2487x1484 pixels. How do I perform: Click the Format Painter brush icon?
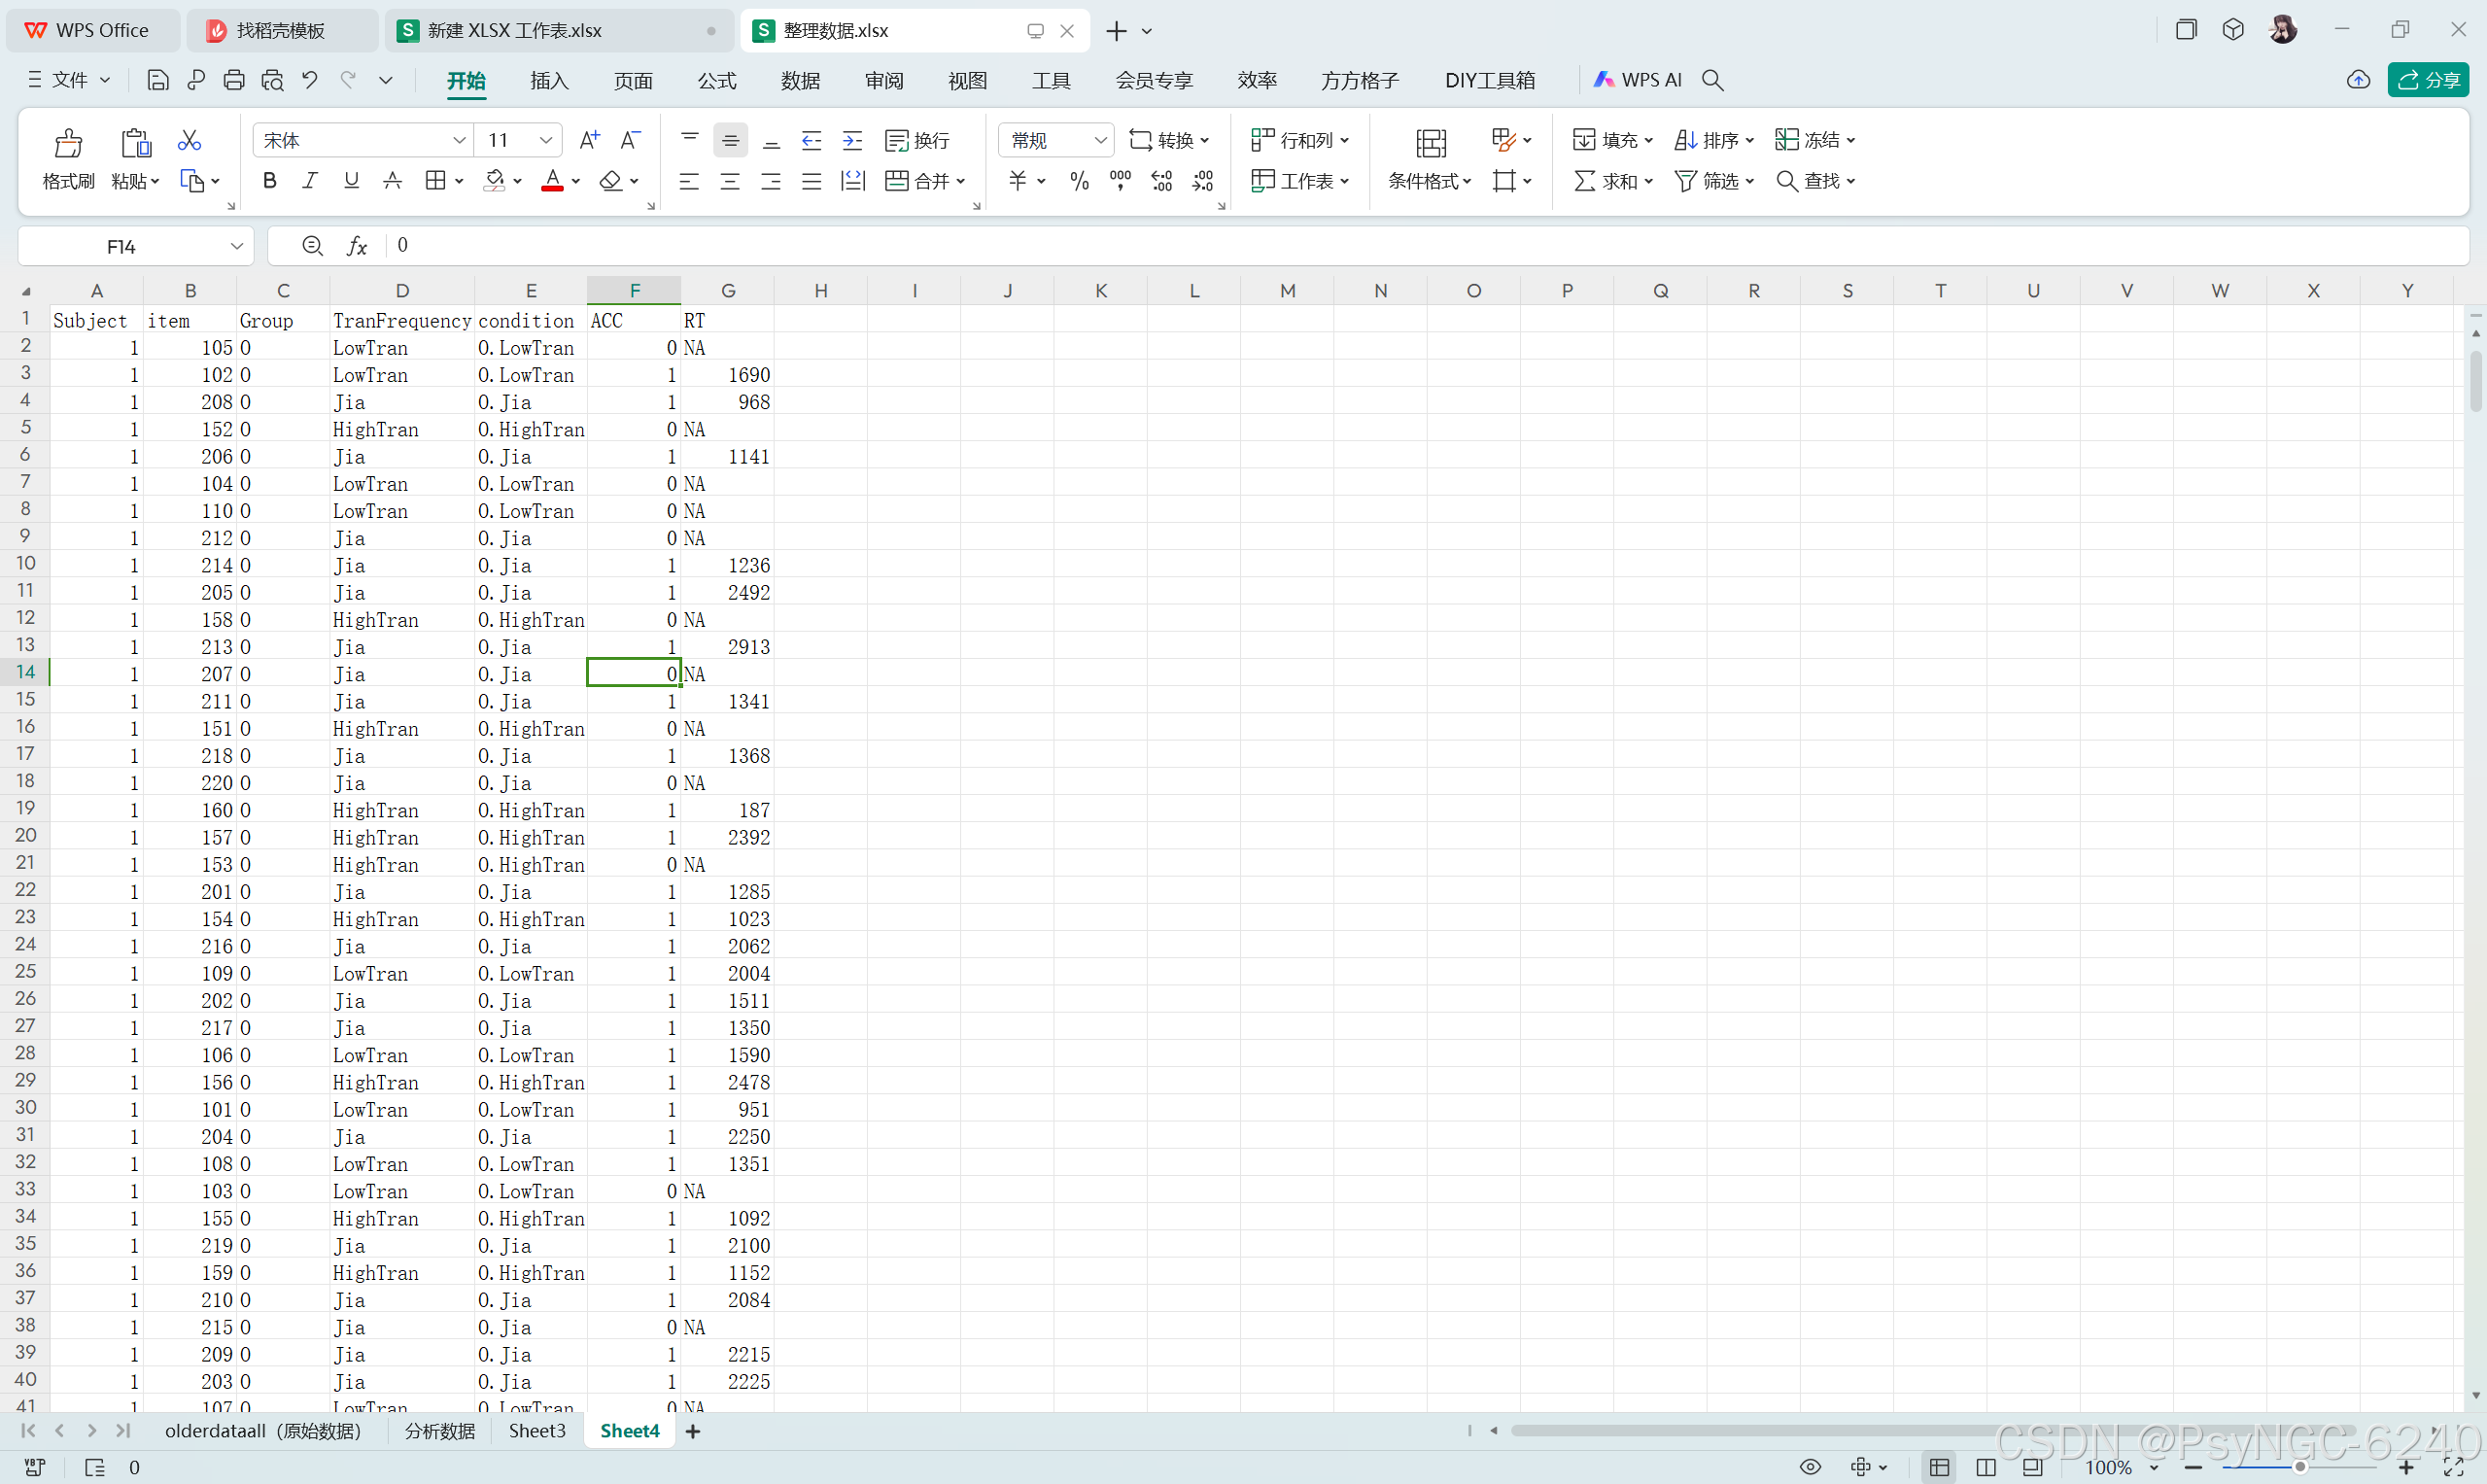click(68, 145)
